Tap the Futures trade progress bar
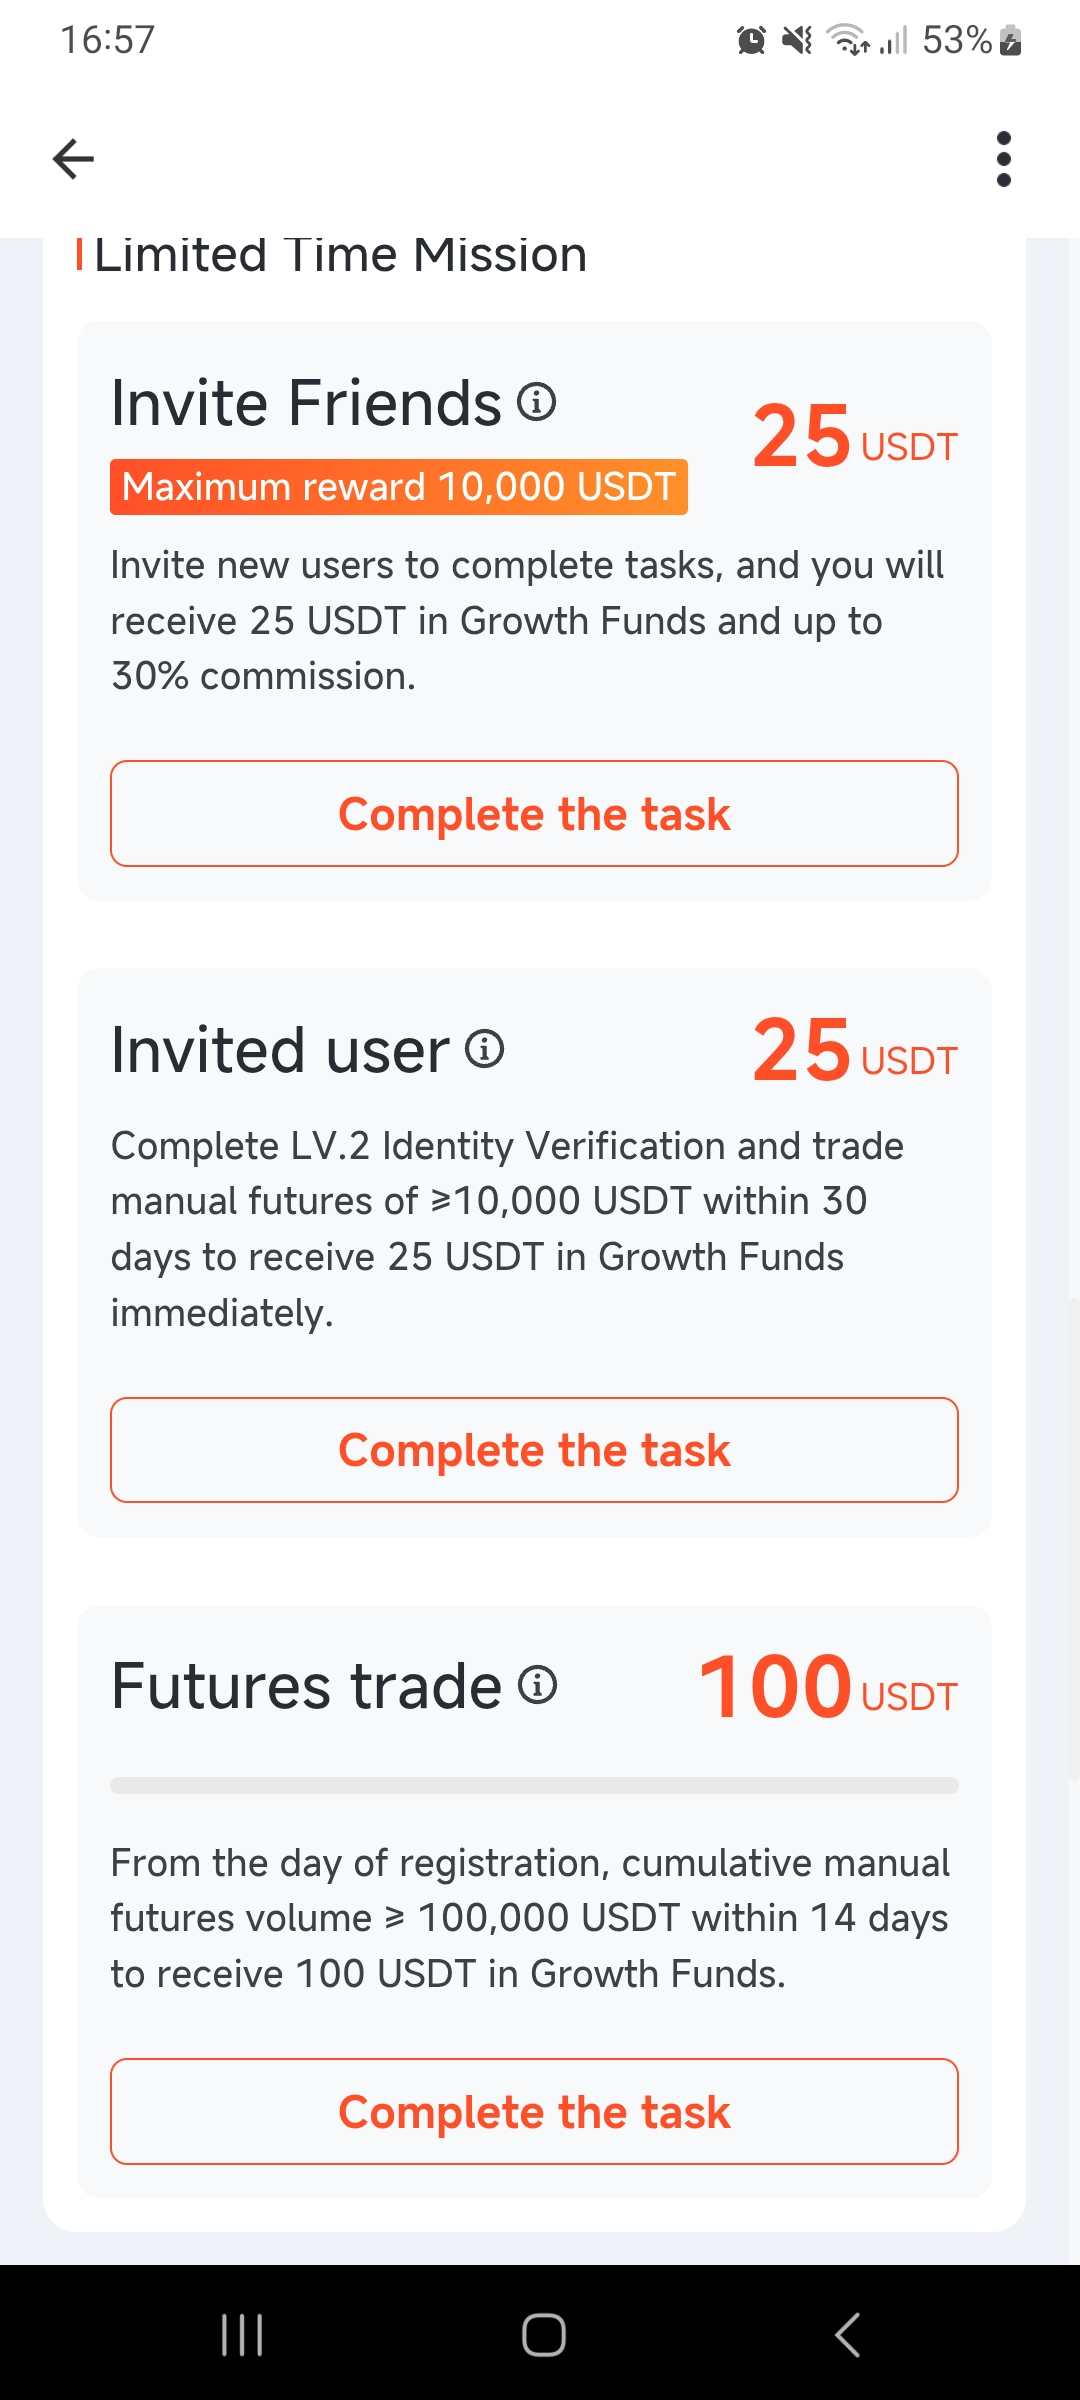The image size is (1080, 2400). click(534, 1785)
